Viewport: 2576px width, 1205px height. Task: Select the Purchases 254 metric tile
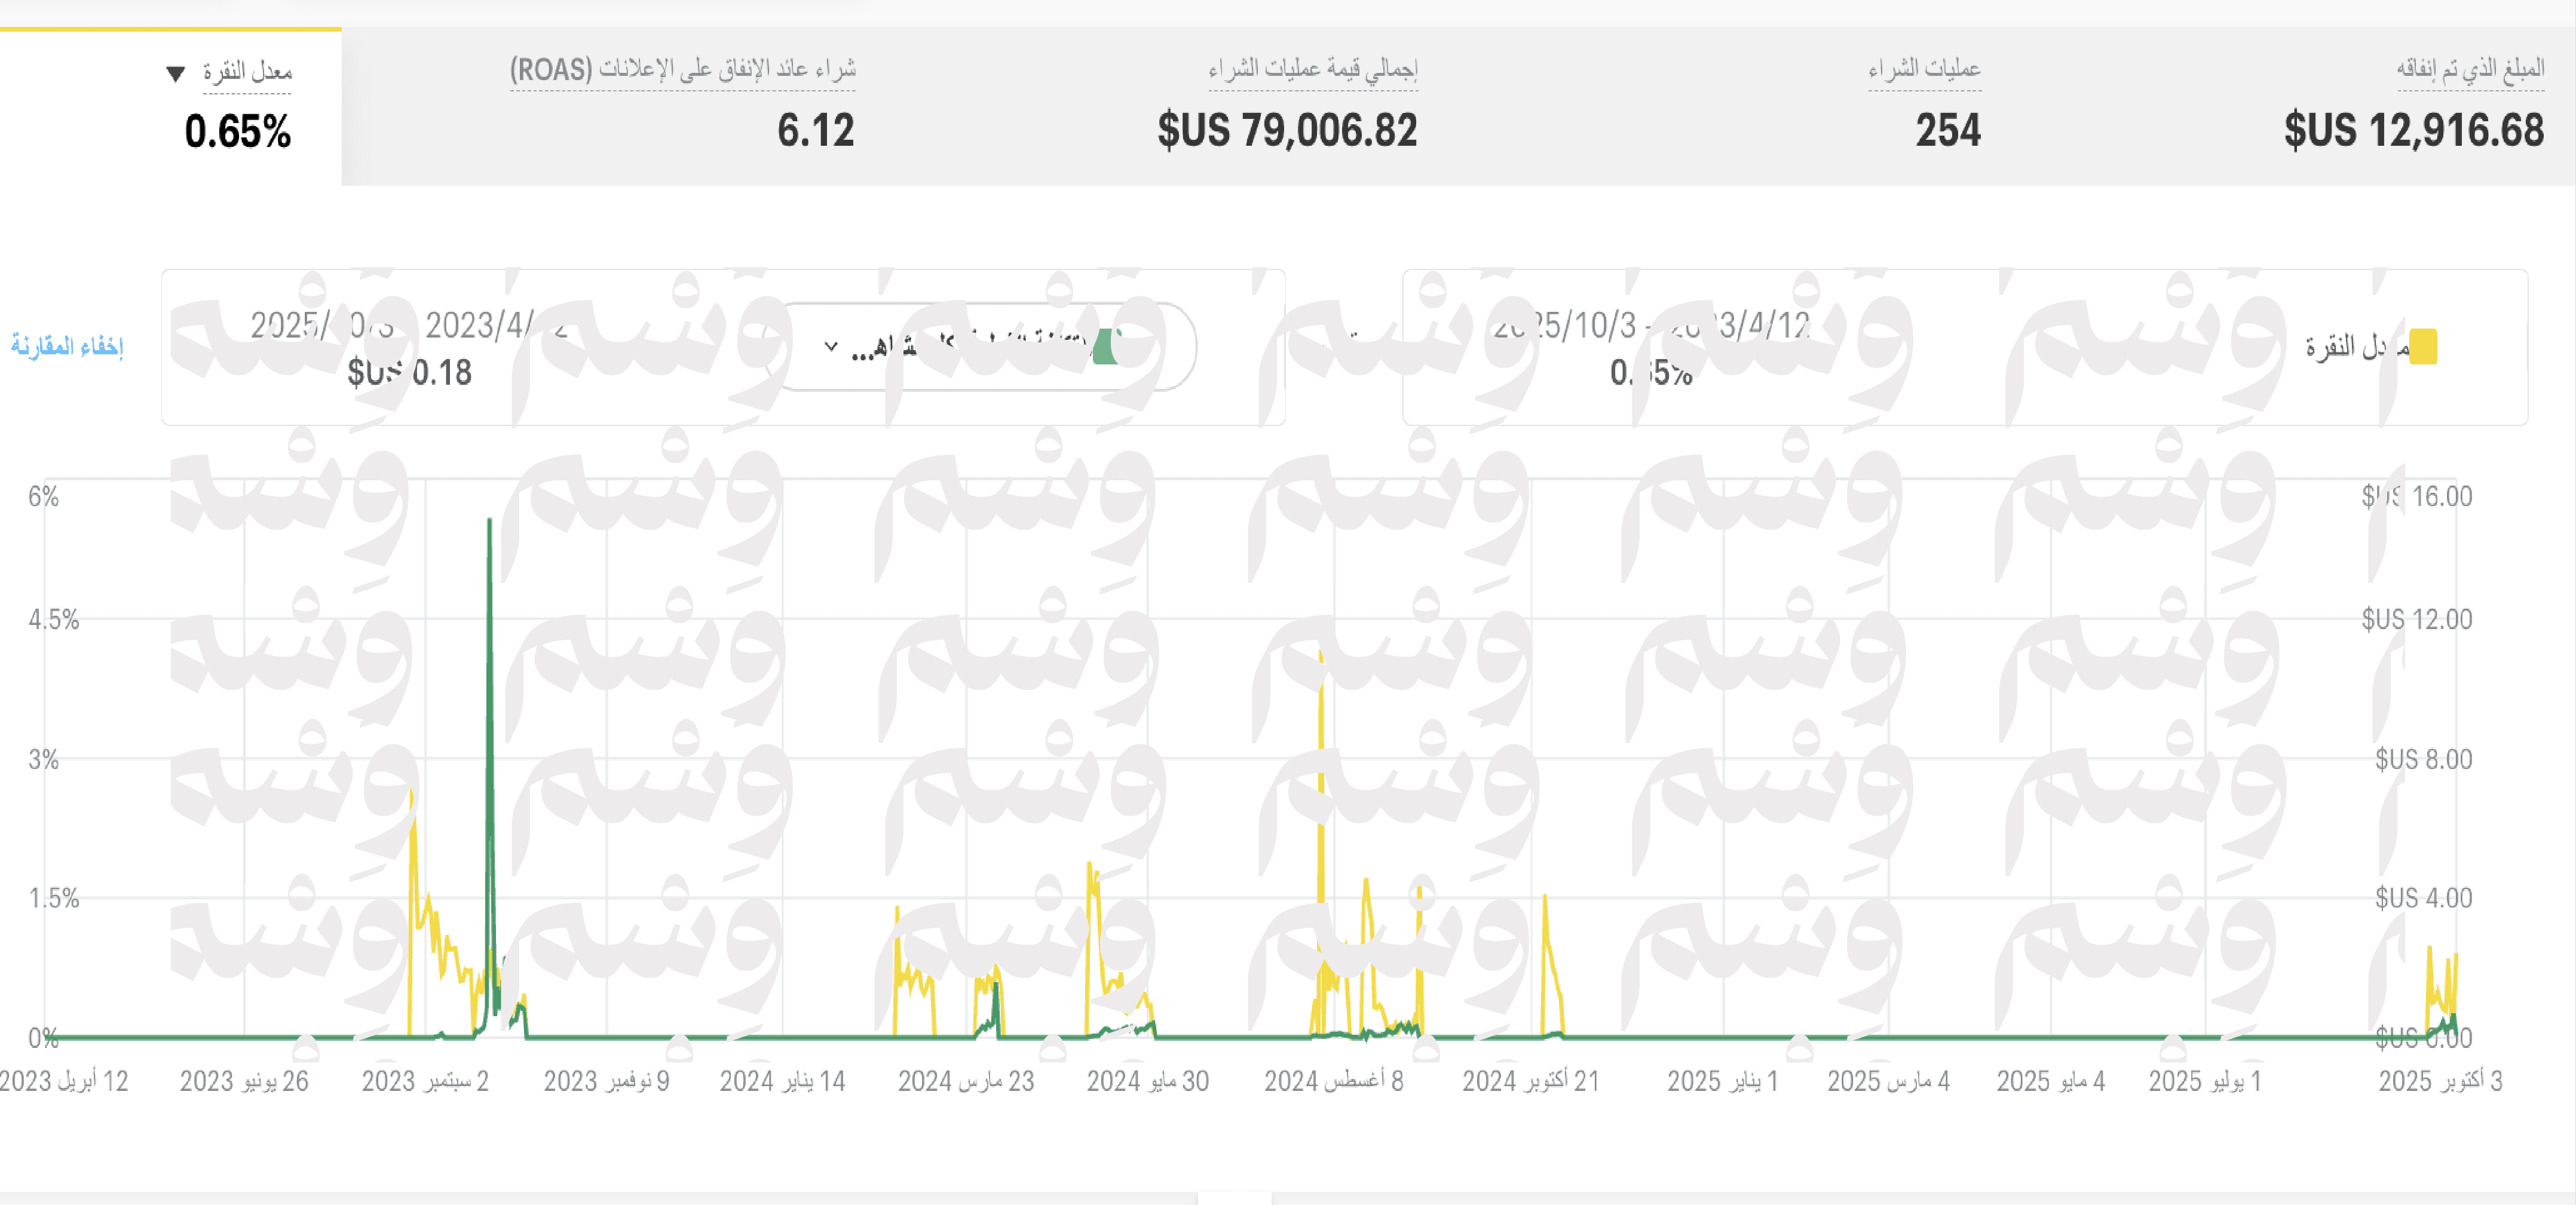(1947, 129)
